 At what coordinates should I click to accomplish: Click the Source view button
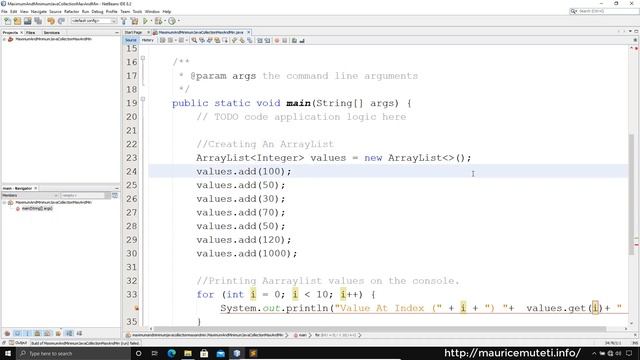coord(131,40)
